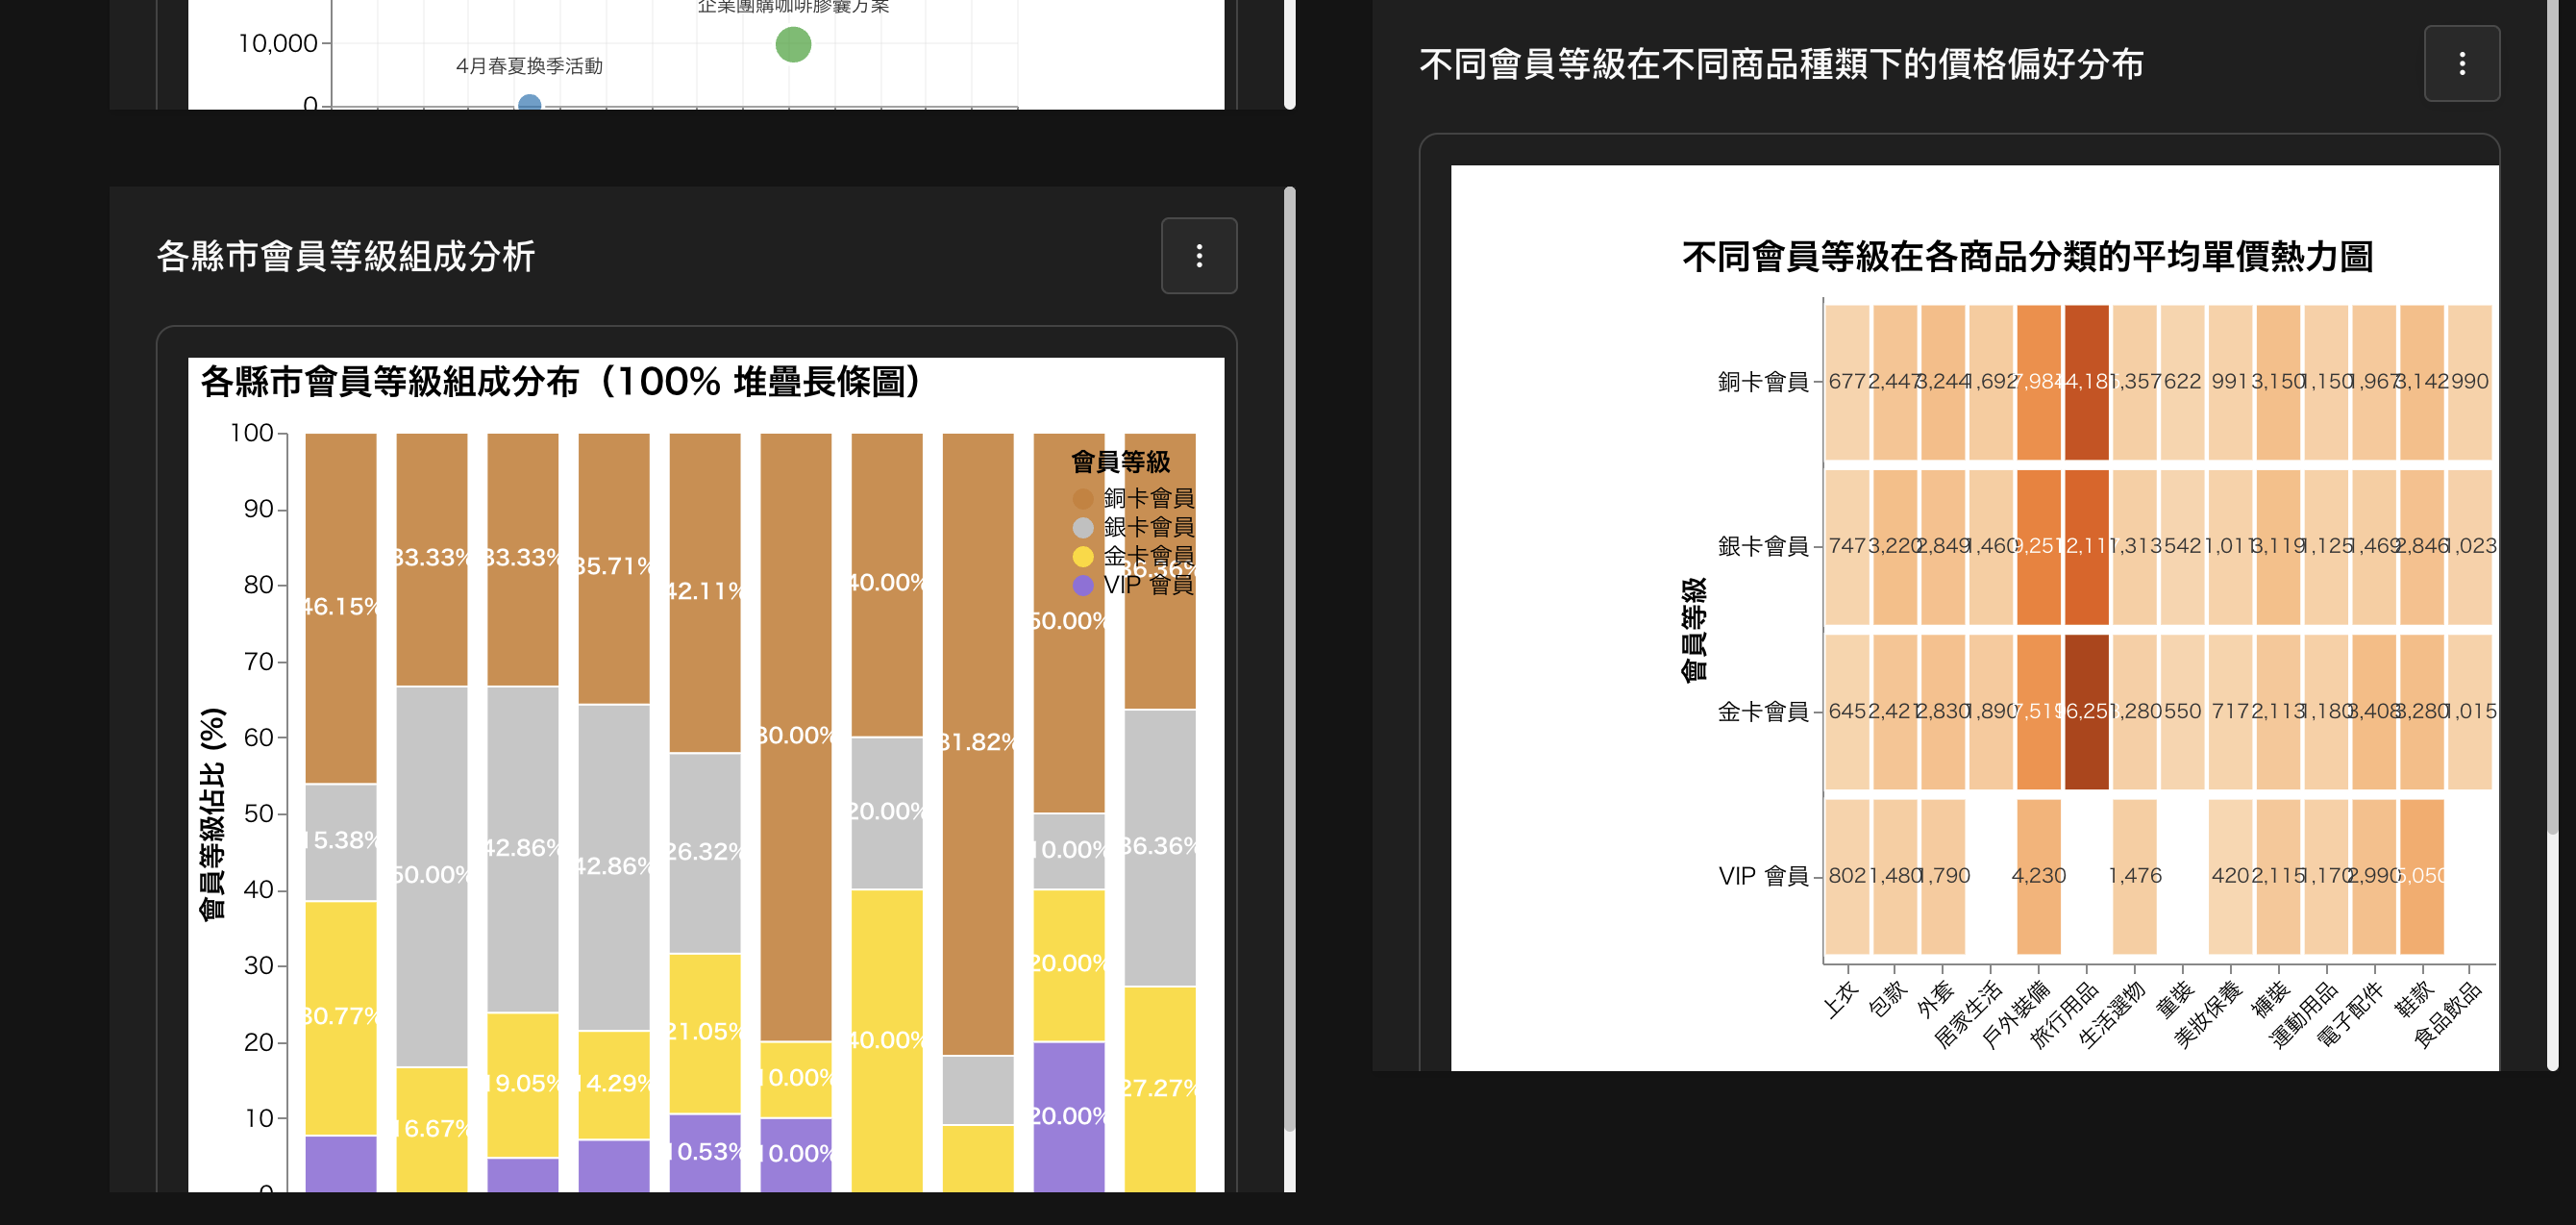Click the 30.77% gold bar segment
Viewport: 2576px width, 1225px height.
(x=341, y=1017)
